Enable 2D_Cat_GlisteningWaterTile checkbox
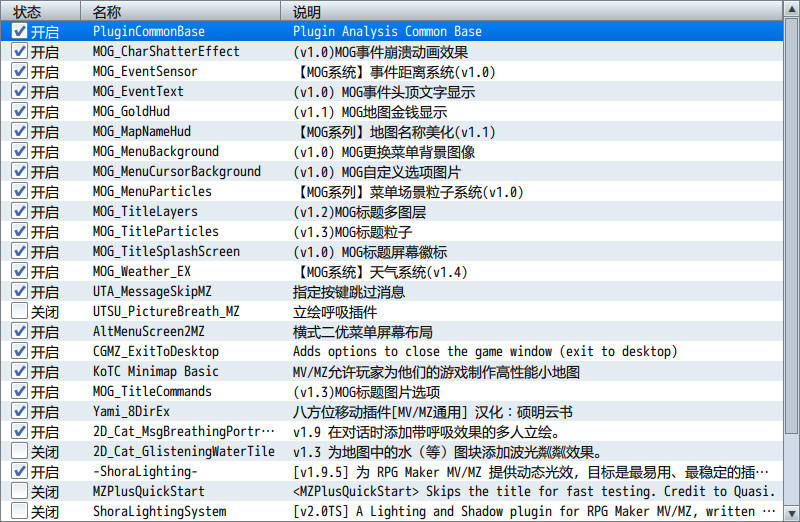Viewport: 800px width, 522px height. click(19, 451)
